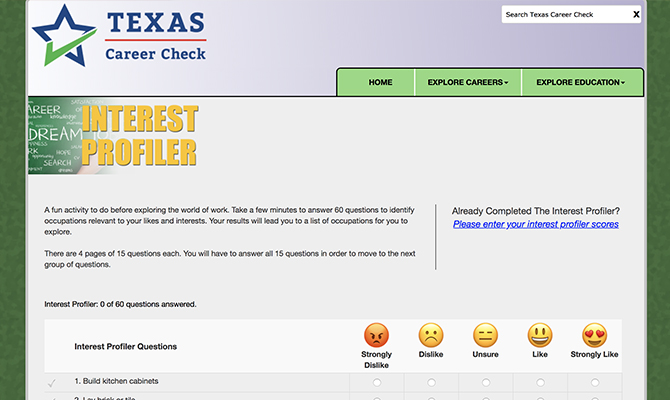Click the Strongly Like heart-eyes emoji
670x400 pixels.
click(594, 335)
